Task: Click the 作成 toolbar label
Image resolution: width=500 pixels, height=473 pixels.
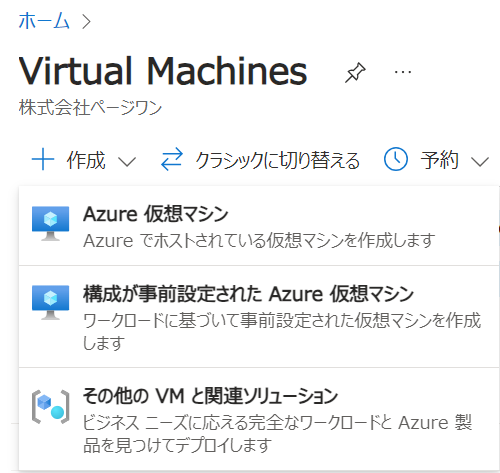Action: point(86,160)
